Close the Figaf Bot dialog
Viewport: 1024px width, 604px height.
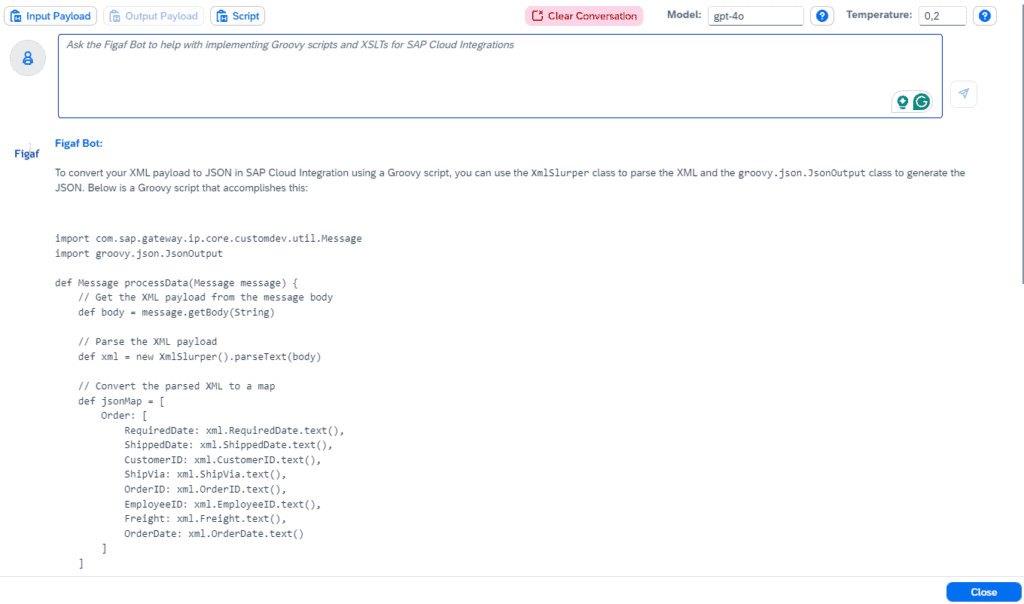[x=984, y=592]
